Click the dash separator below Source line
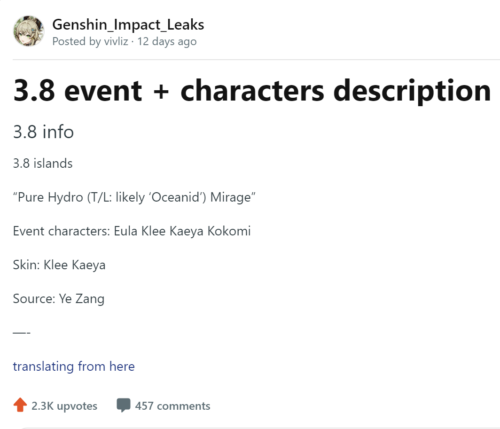The height and width of the screenshot is (429, 500). (22, 333)
